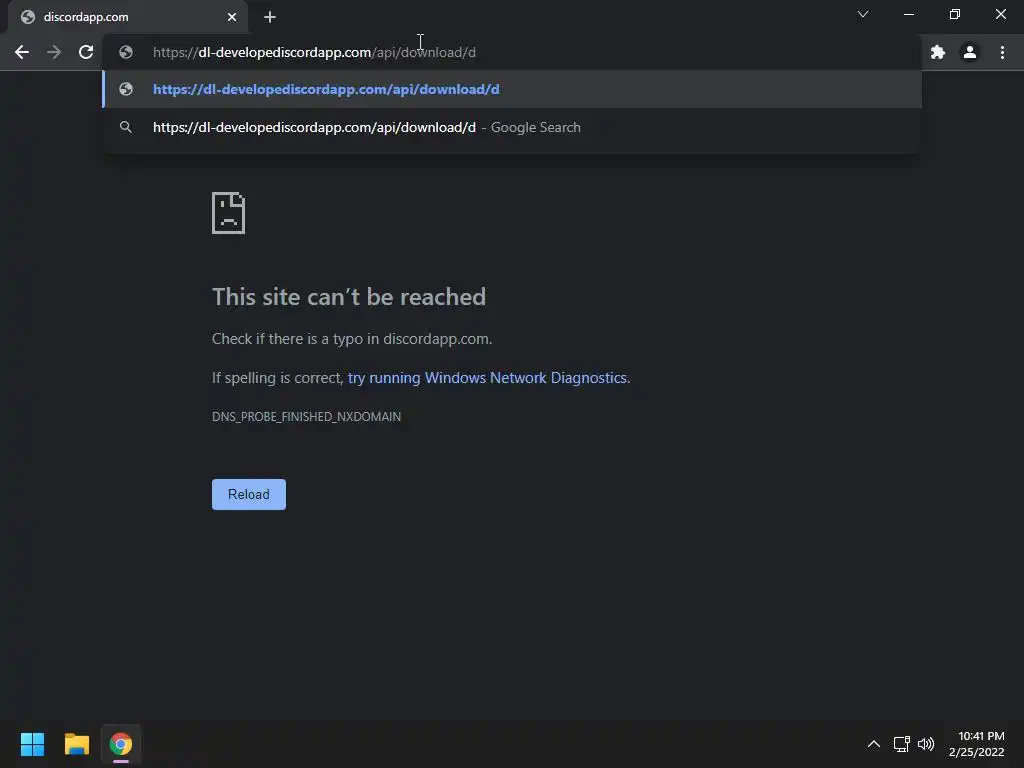
Task: Choose the Google Search suggestion
Action: (512, 127)
